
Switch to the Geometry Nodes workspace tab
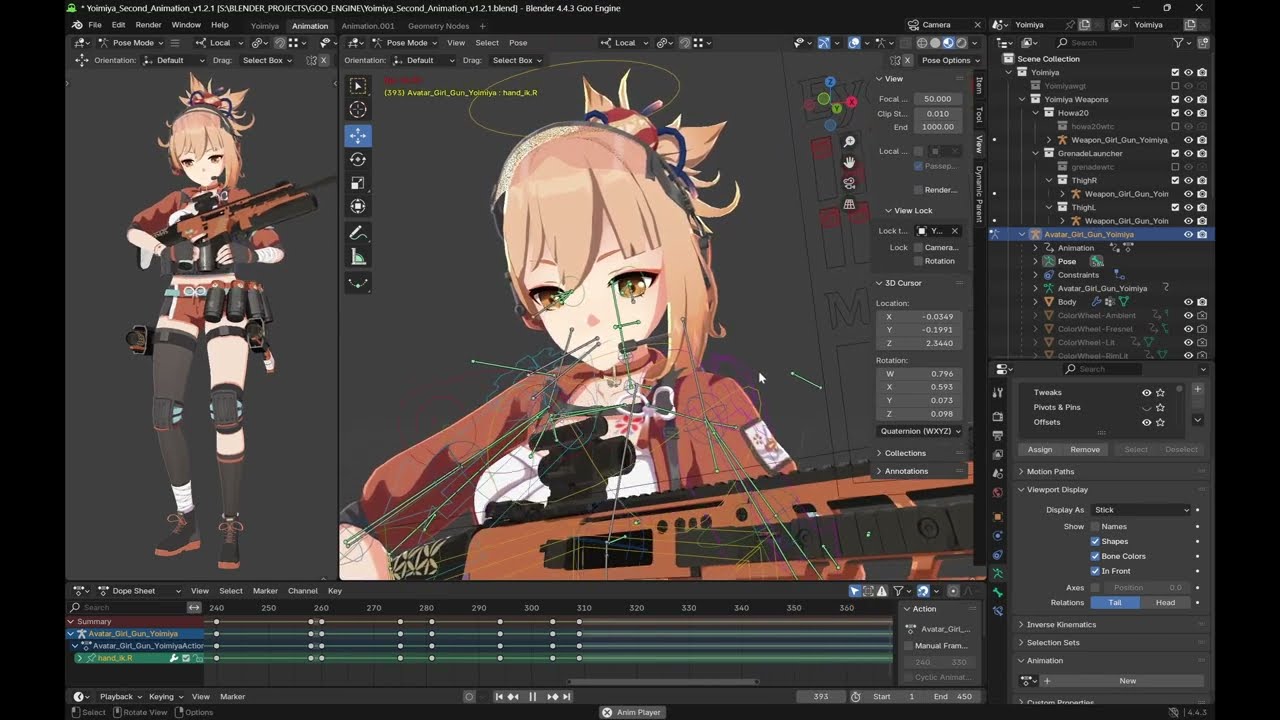tap(438, 26)
